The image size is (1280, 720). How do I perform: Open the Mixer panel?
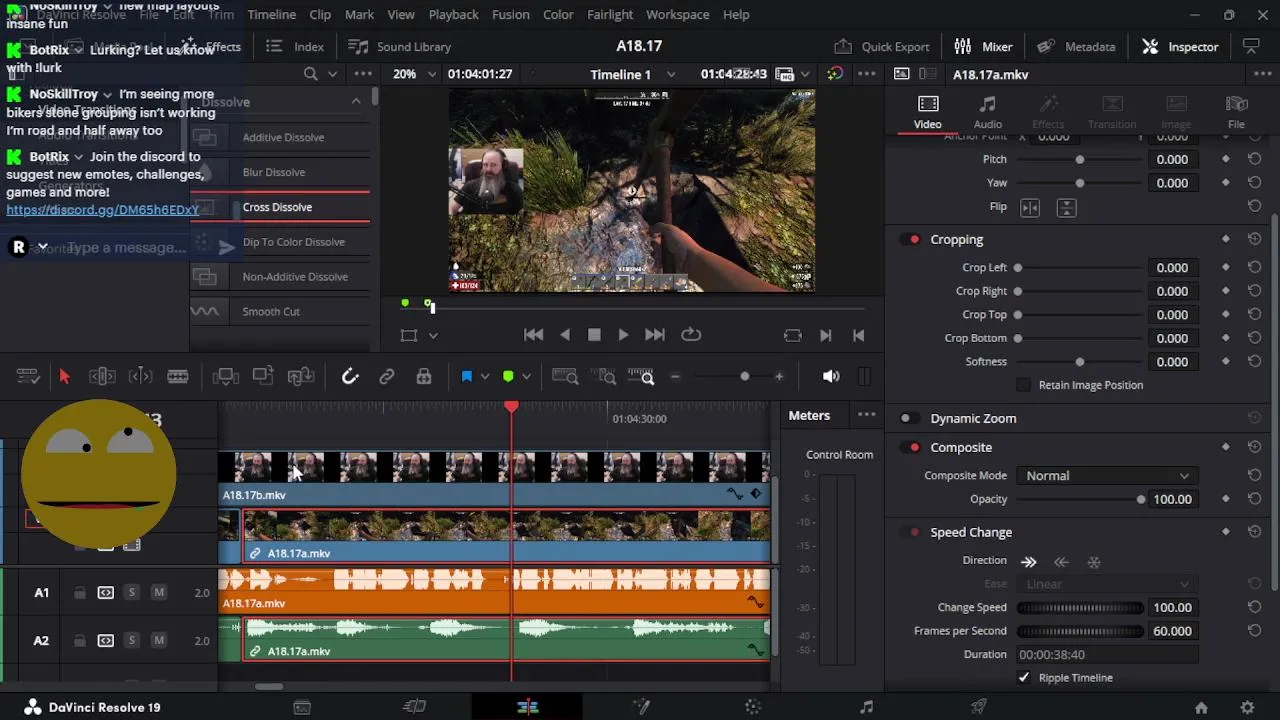click(983, 47)
